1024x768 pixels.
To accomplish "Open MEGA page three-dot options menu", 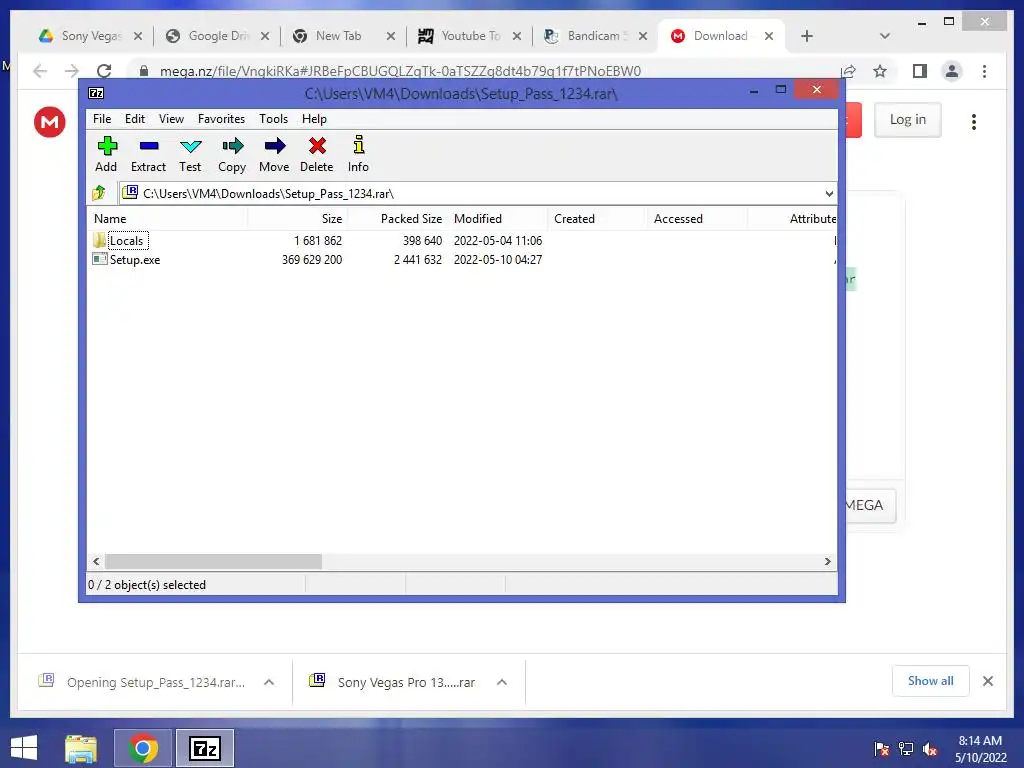I will [974, 121].
